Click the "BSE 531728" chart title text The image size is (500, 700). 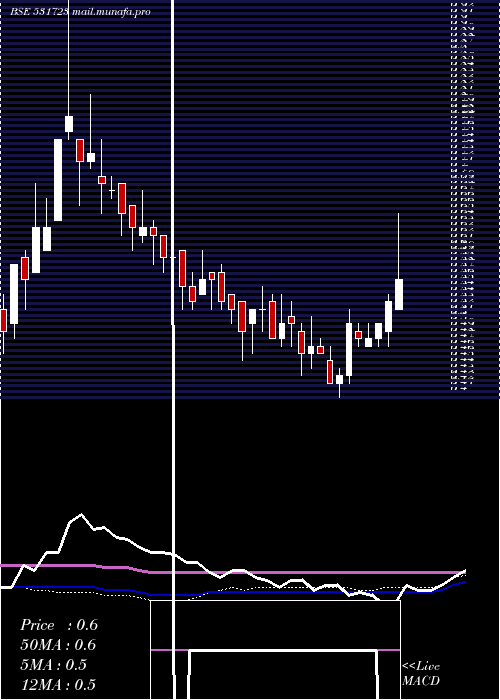click(39, 12)
